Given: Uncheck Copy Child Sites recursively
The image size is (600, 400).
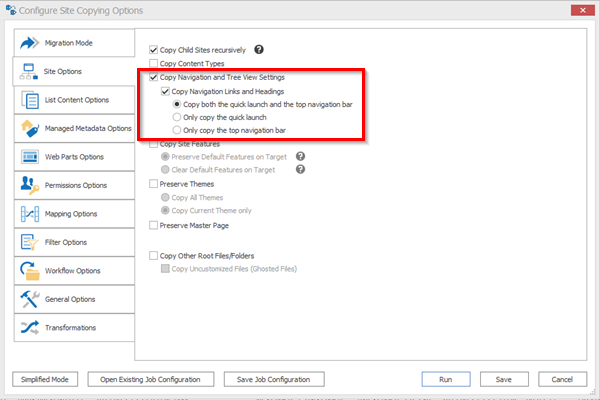Looking at the screenshot, I should (153, 49).
